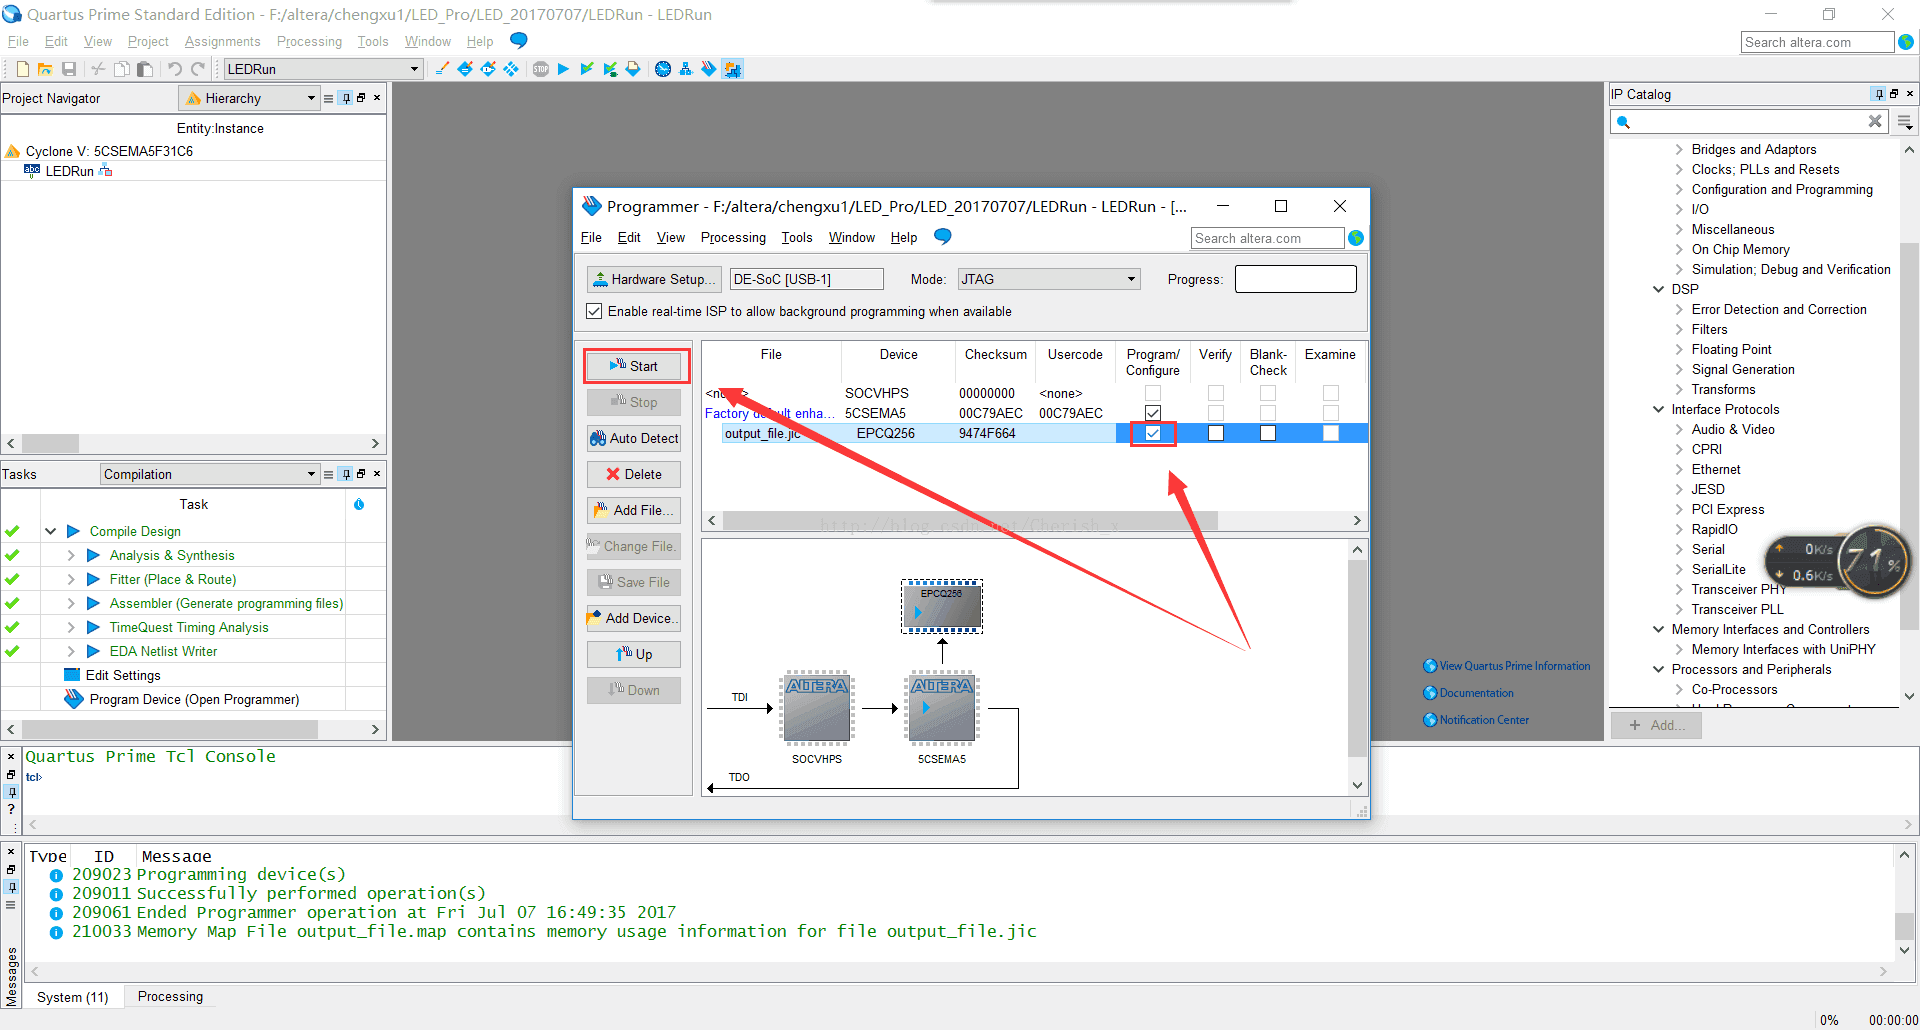Screen dimensions: 1920x1030
Task: Open the Hierarchy dropdown in Project Navigator
Action: 249,98
